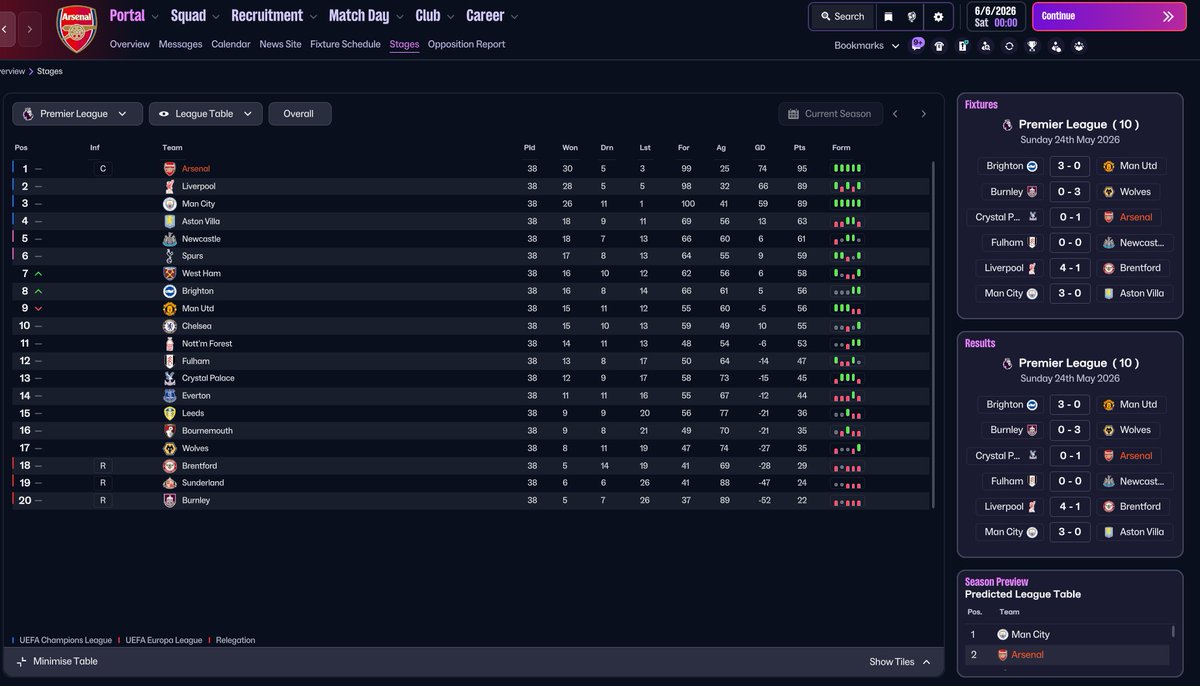Open the bookmark icon next to Search

888,17
